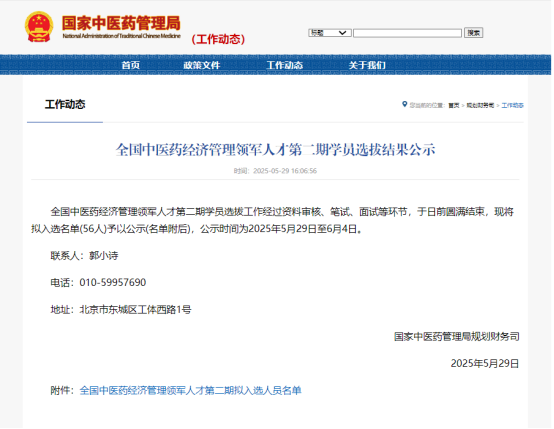554x429 pixels.
Task: Click the phone number 010-59957690
Action: [x=113, y=282]
